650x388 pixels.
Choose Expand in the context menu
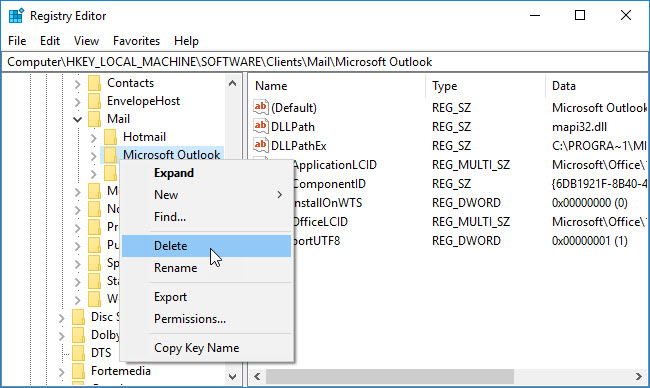[206, 173]
